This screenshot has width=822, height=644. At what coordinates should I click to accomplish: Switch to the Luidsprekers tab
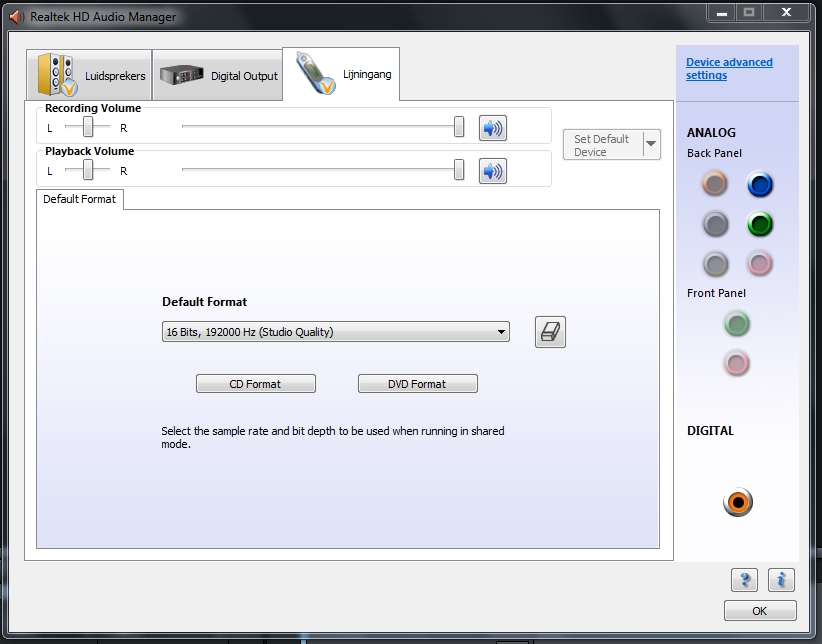91,75
